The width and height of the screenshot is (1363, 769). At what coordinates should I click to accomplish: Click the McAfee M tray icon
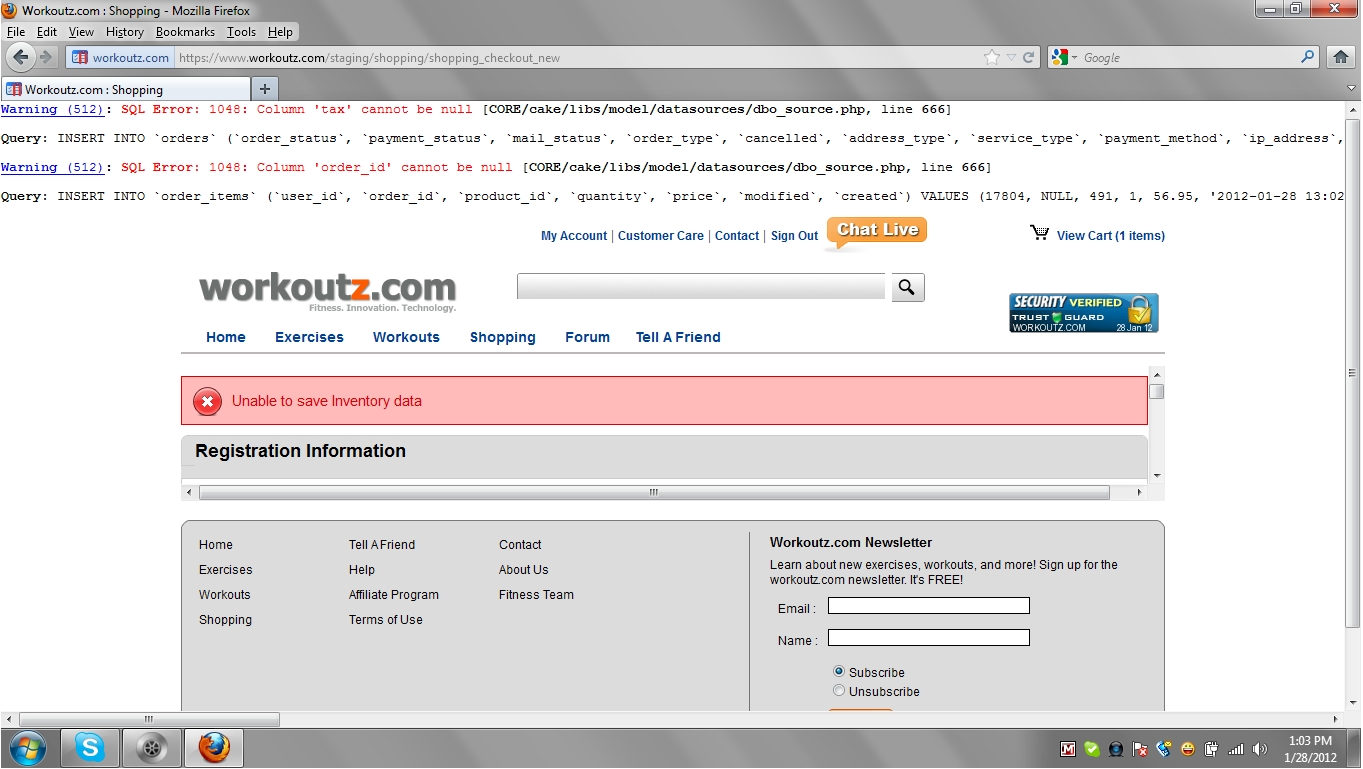click(1068, 748)
